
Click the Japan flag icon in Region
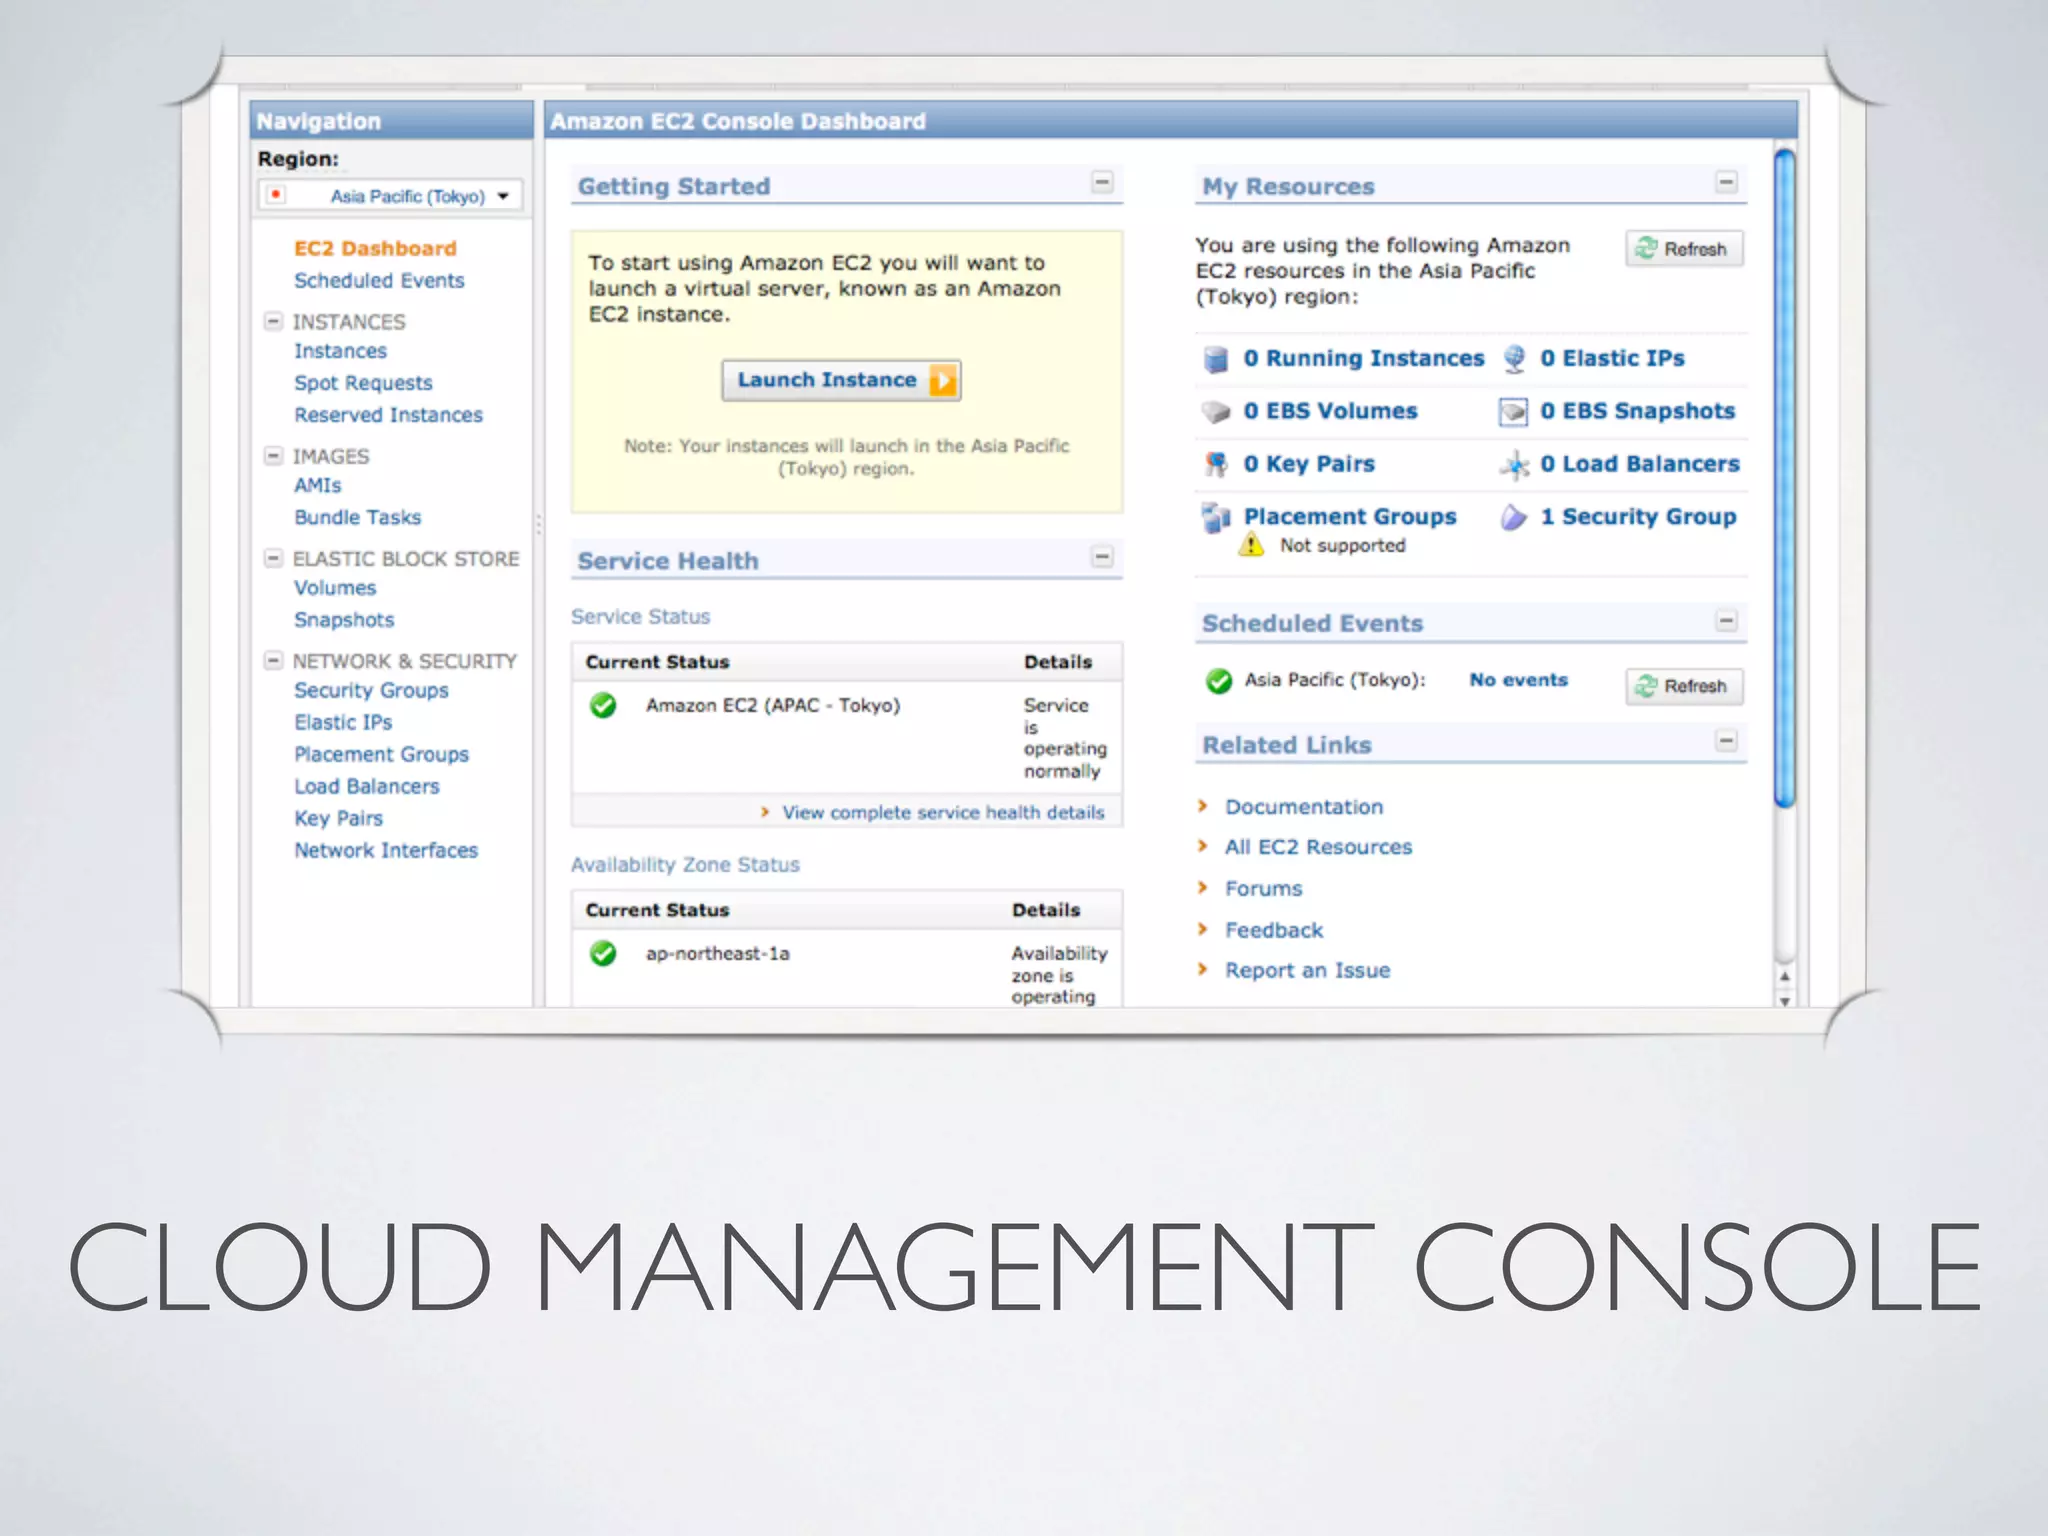point(276,195)
